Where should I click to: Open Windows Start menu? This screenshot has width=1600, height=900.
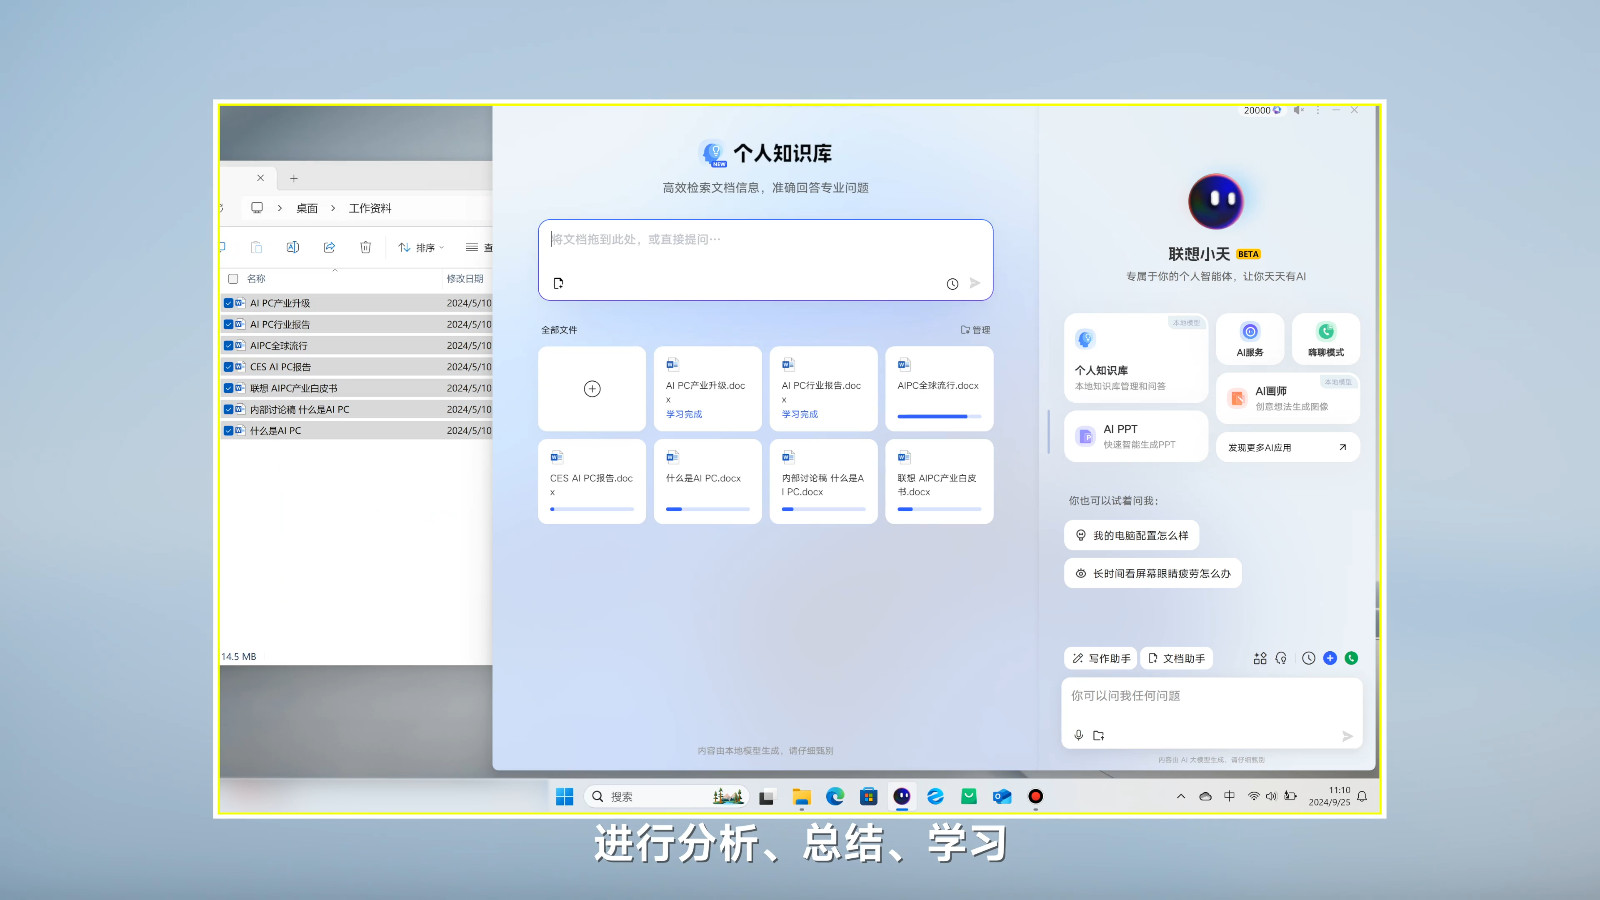tap(564, 796)
